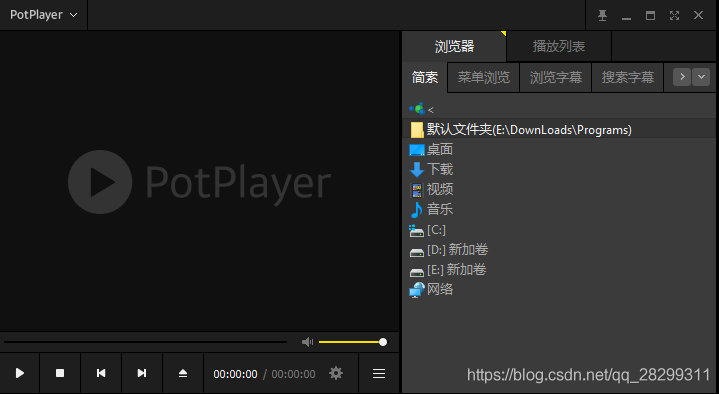Screen dimensions: 719x394
Task: Switch to the 浏览器 tab
Action: (454, 46)
